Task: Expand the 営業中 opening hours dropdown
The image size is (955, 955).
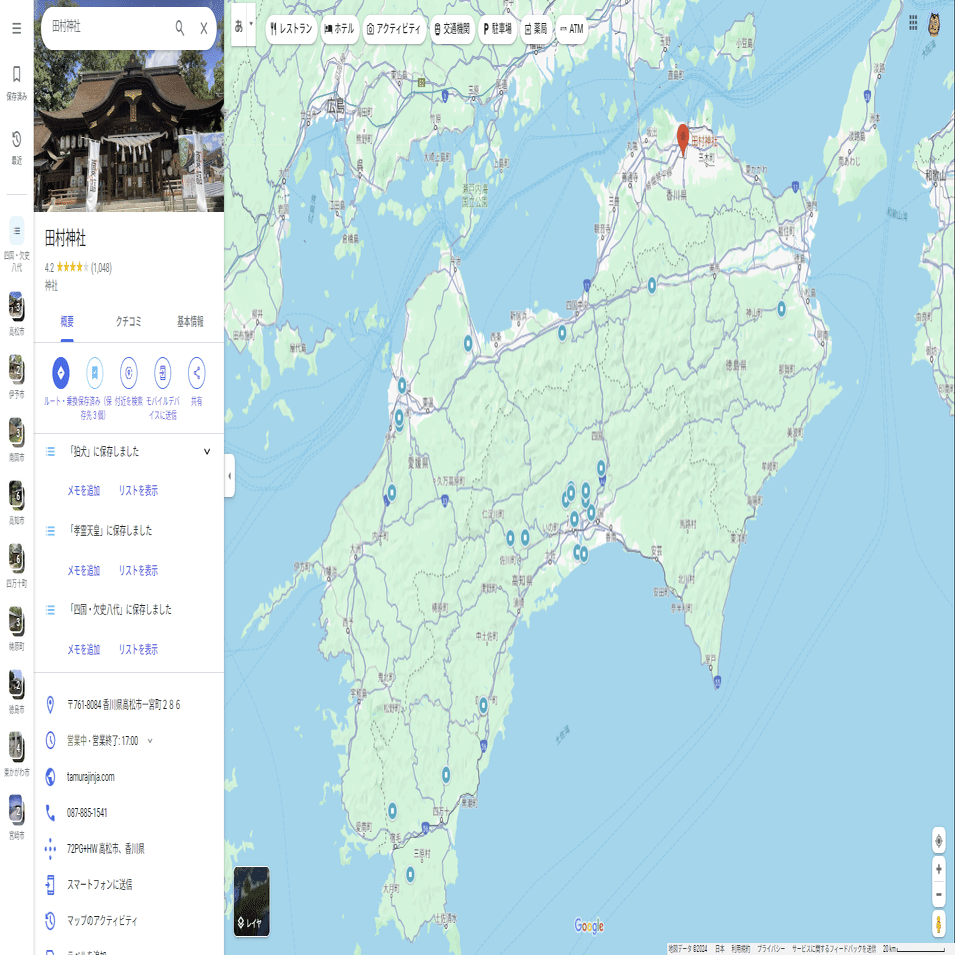Action: [x=150, y=741]
